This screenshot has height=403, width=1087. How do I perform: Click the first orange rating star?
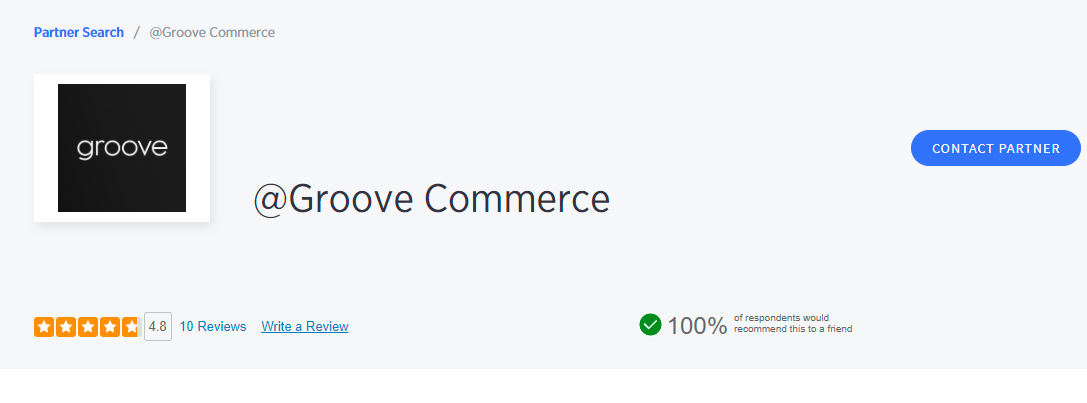tap(44, 327)
